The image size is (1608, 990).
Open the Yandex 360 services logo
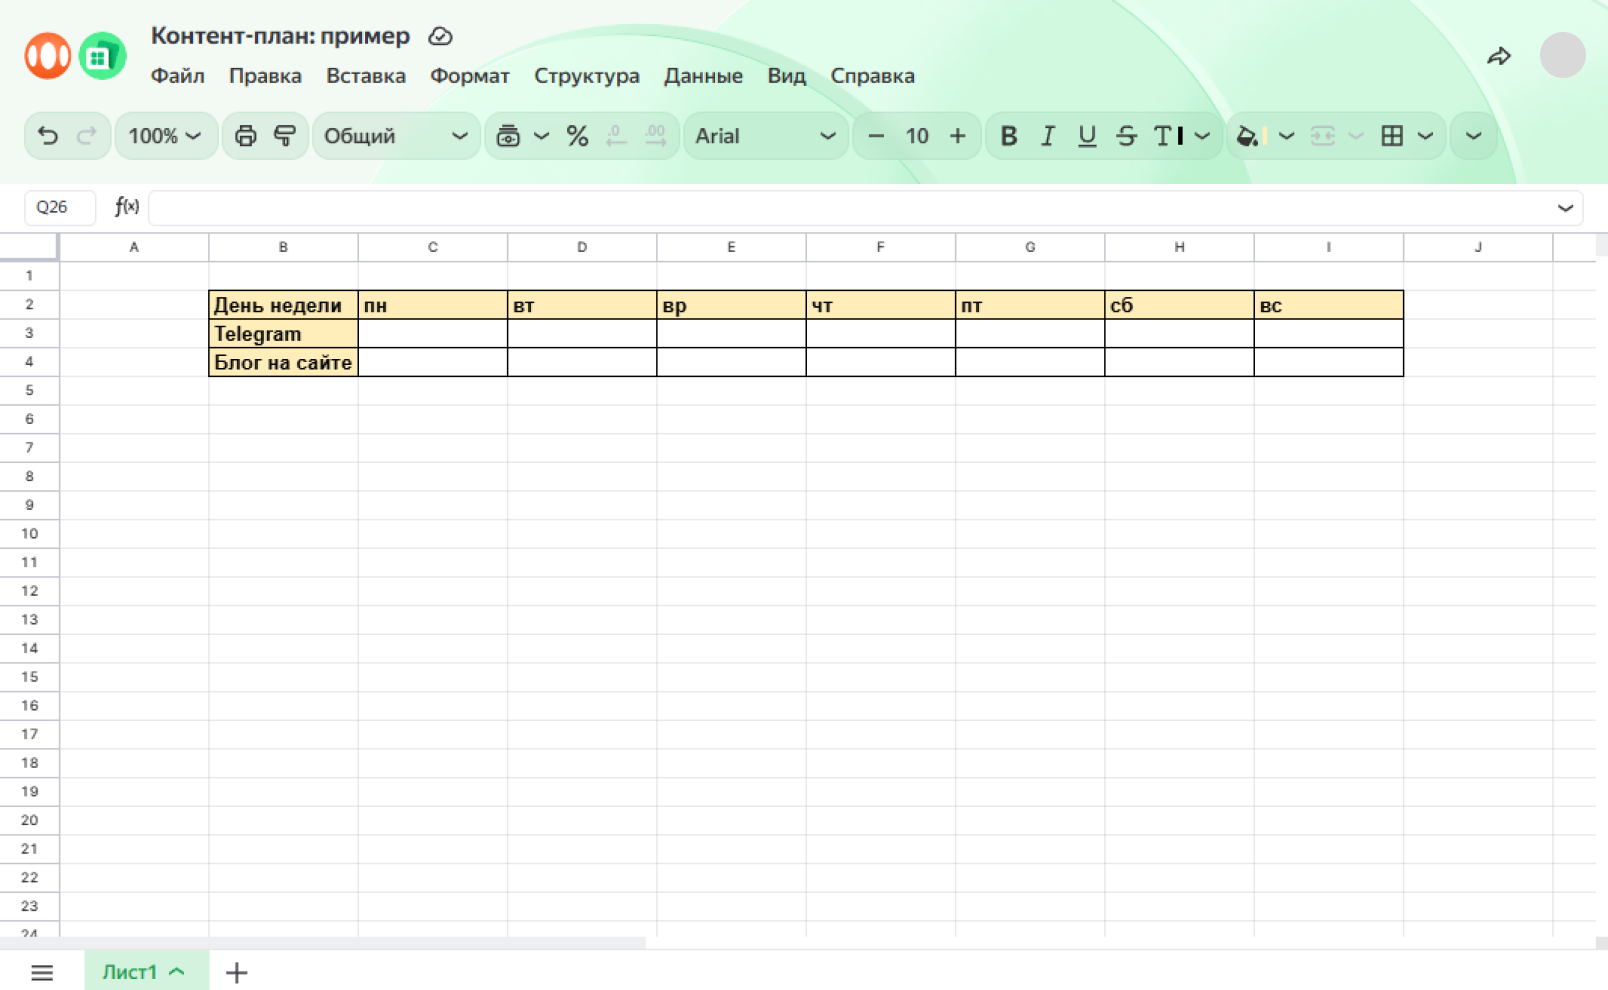click(x=47, y=55)
